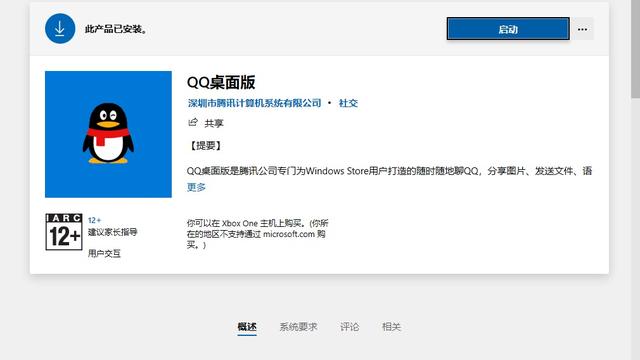Click the QQ penguin app logo
The width and height of the screenshot is (640, 360).
[108, 134]
